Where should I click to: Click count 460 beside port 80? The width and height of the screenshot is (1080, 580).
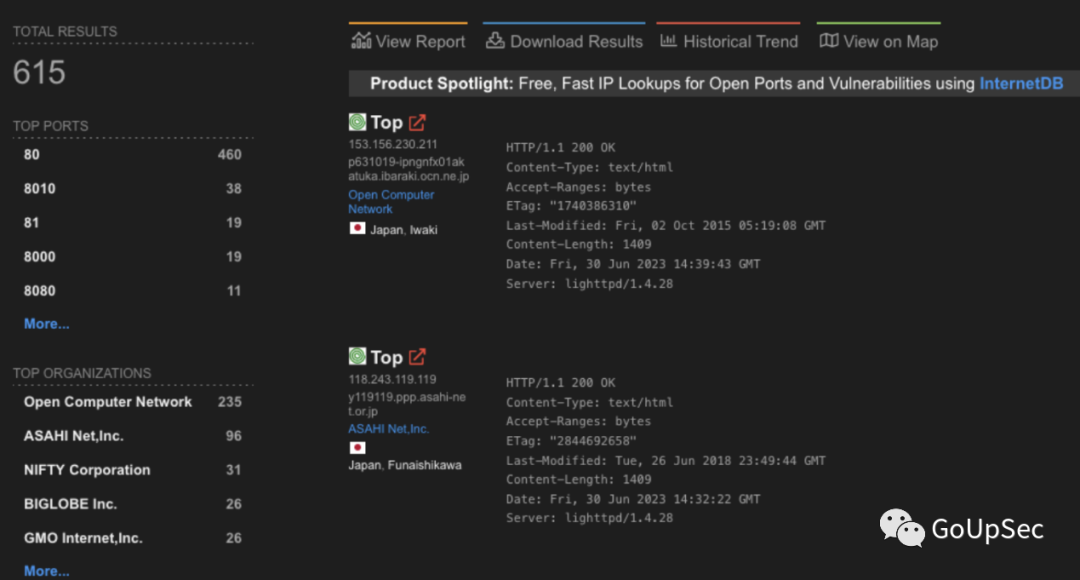tap(229, 155)
